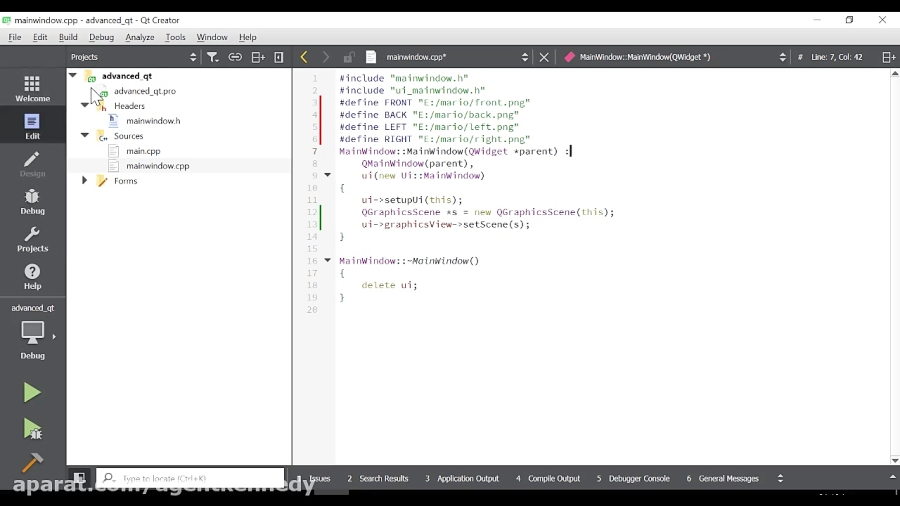Open main.cpp in the project tree

click(x=143, y=151)
